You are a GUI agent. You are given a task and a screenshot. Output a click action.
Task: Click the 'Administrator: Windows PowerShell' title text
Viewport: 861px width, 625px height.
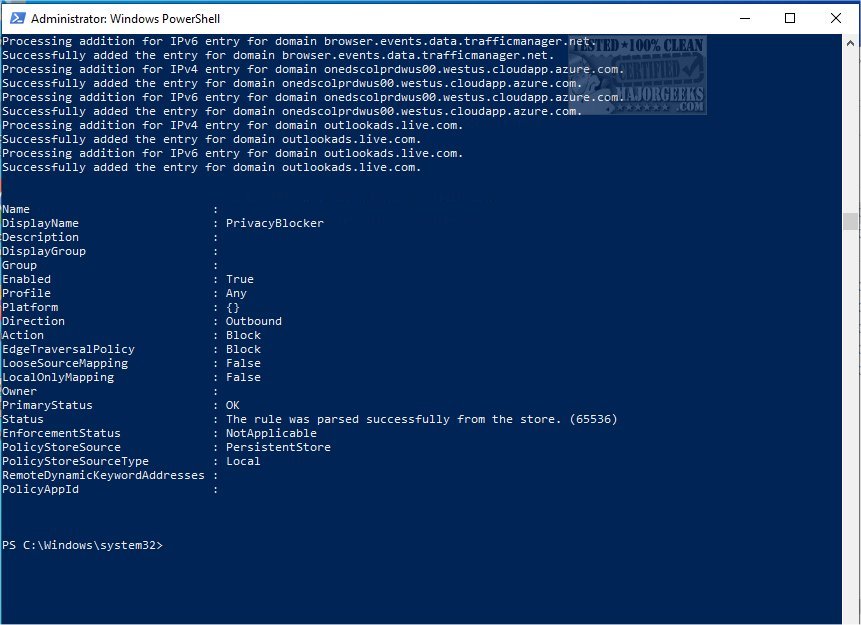tap(125, 18)
